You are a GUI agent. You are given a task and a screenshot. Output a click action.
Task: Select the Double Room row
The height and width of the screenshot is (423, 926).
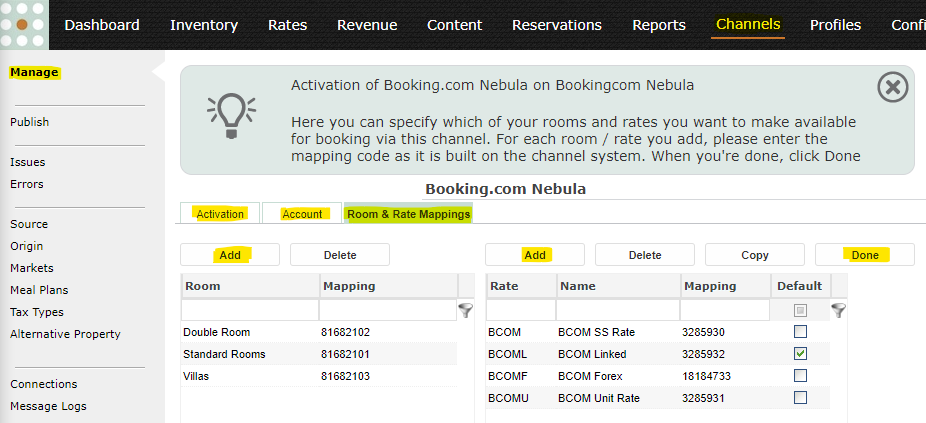(319, 332)
